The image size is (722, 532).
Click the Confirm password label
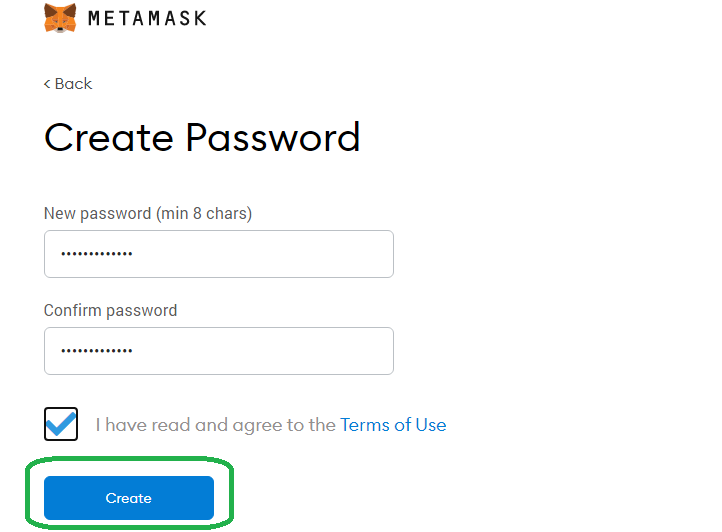[x=111, y=310]
